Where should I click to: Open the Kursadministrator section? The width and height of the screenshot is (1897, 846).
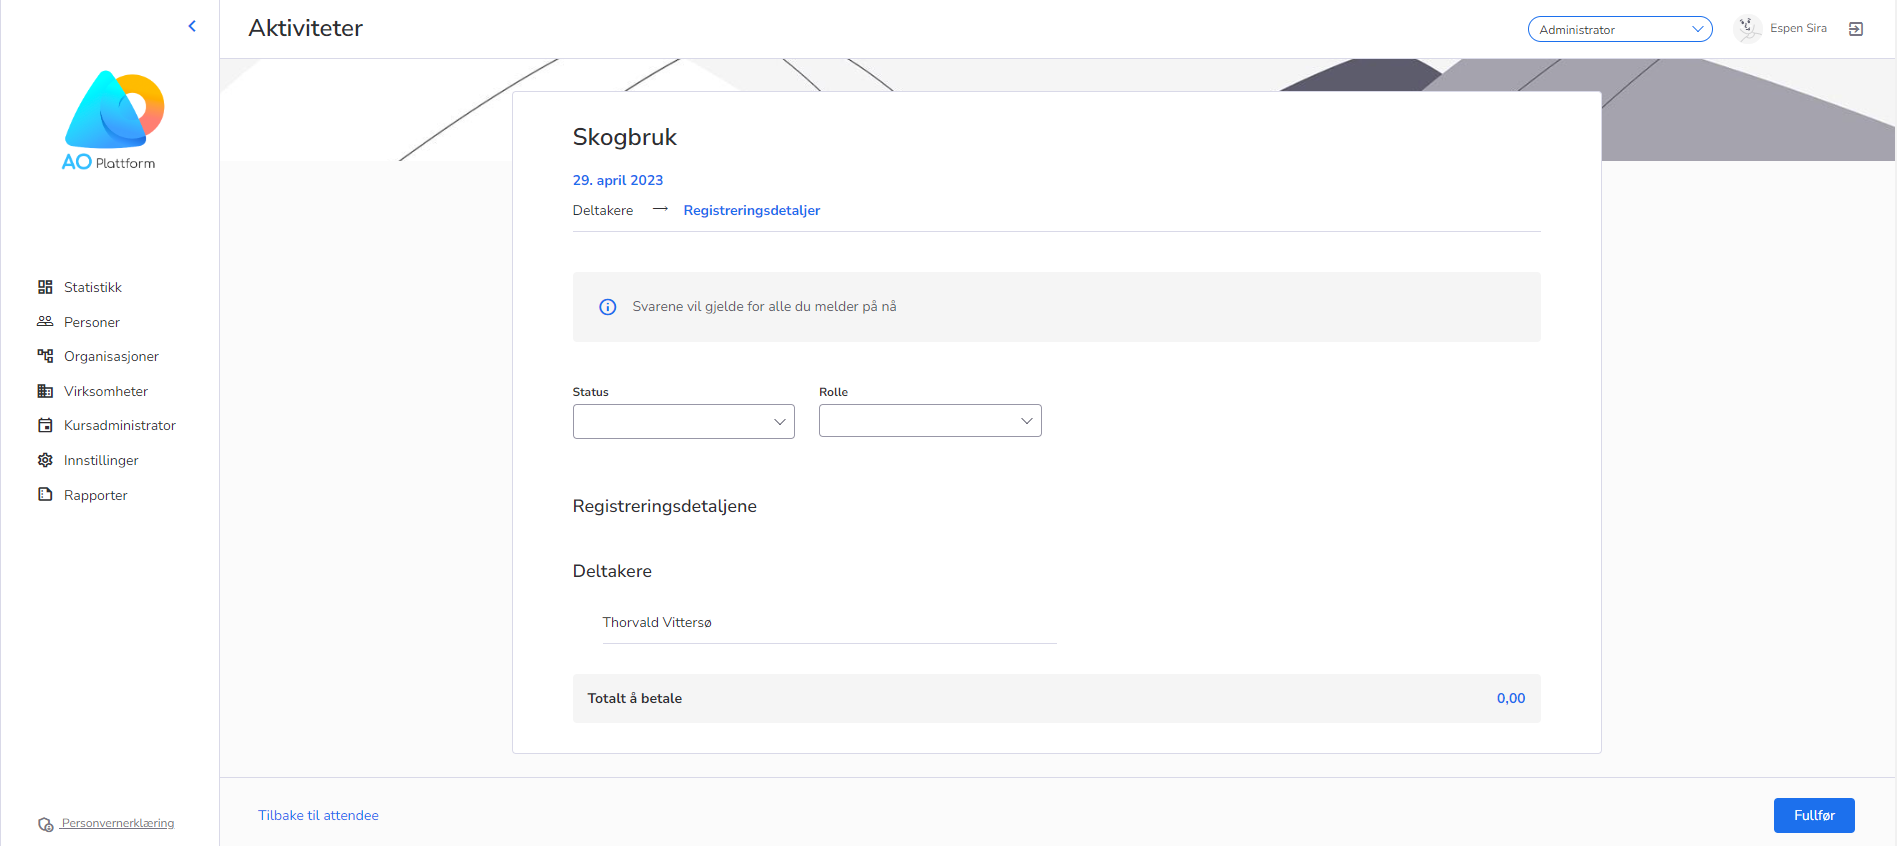click(120, 425)
